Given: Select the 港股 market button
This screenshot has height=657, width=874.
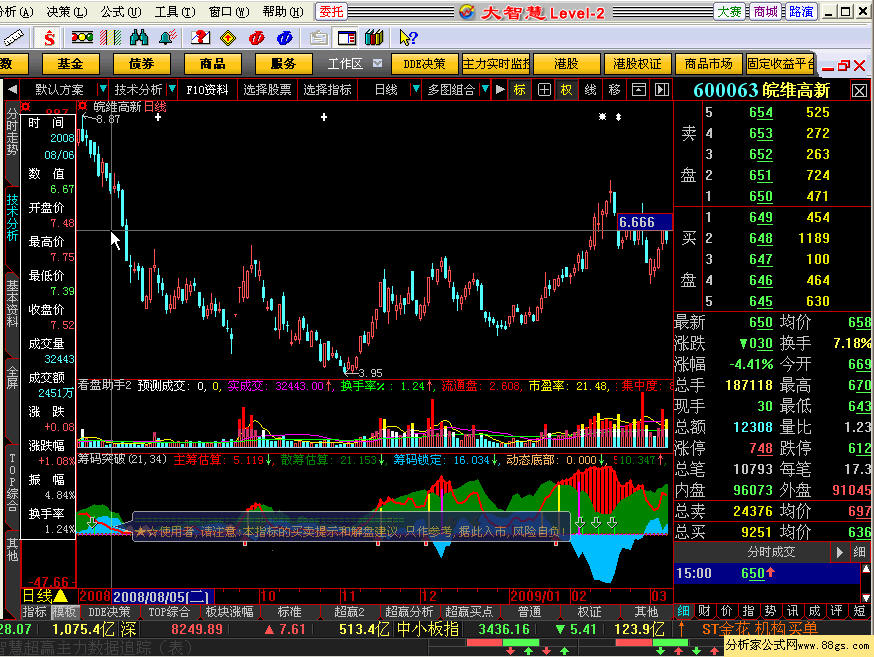Looking at the screenshot, I should click(x=566, y=64).
